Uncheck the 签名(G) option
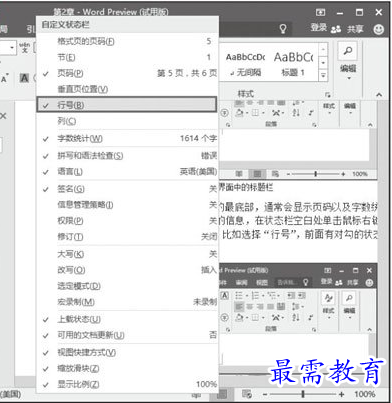The image size is (392, 403). click(x=127, y=189)
